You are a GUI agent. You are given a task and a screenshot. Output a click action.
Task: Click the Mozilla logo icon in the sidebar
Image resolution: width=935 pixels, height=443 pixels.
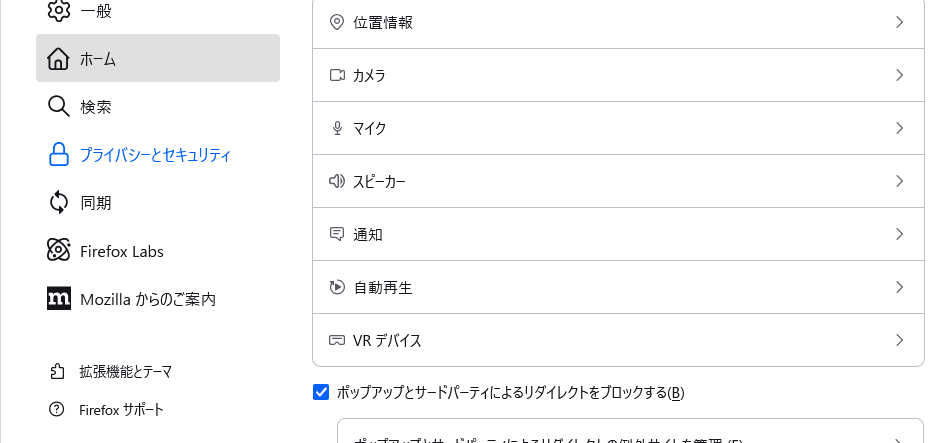click(59, 298)
